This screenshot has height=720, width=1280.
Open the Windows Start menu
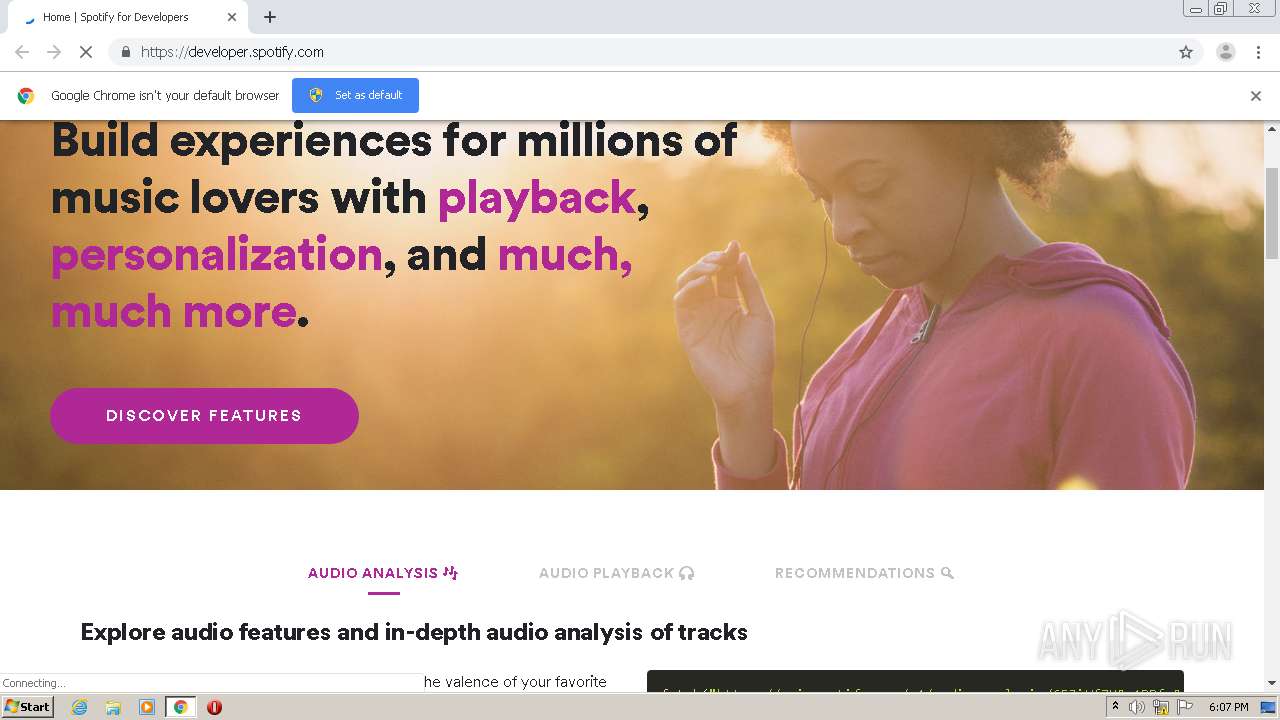point(28,707)
